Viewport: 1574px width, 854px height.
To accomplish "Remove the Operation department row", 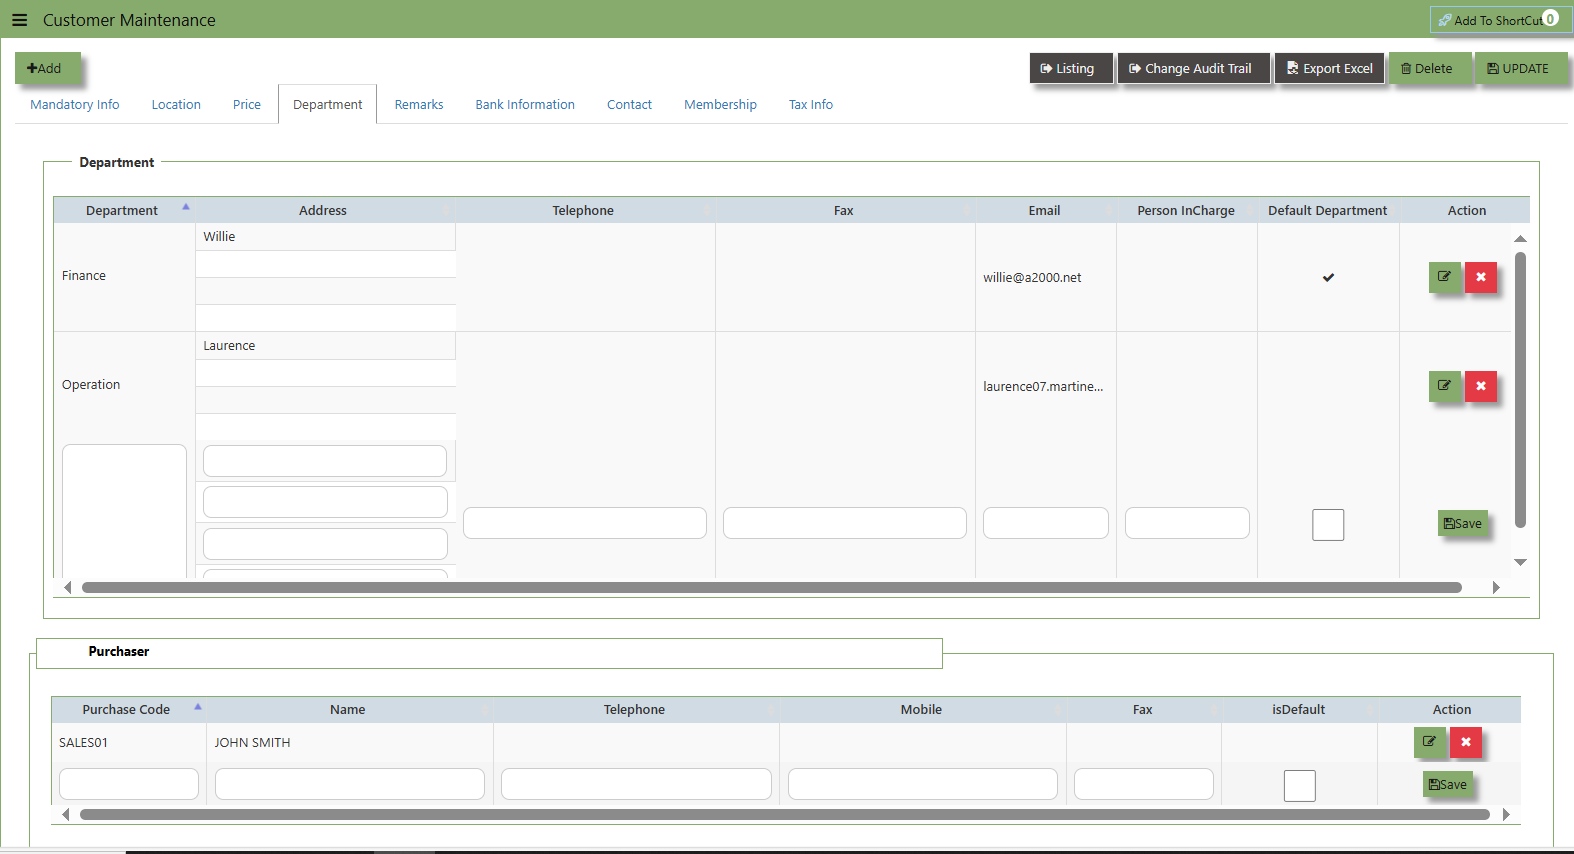I will coord(1481,386).
